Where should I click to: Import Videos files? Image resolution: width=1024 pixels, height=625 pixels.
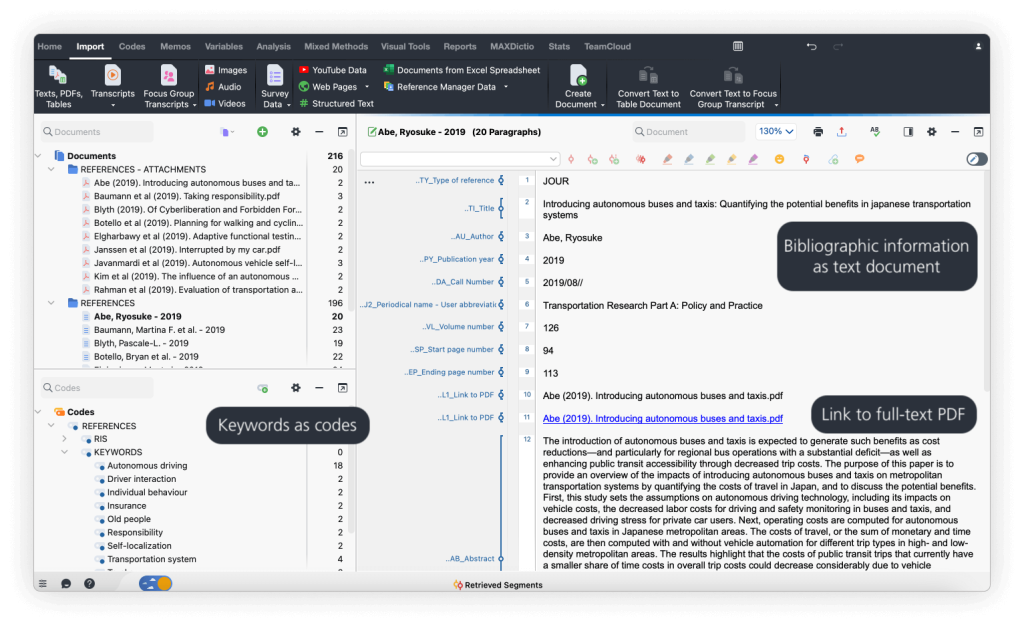[x=225, y=103]
